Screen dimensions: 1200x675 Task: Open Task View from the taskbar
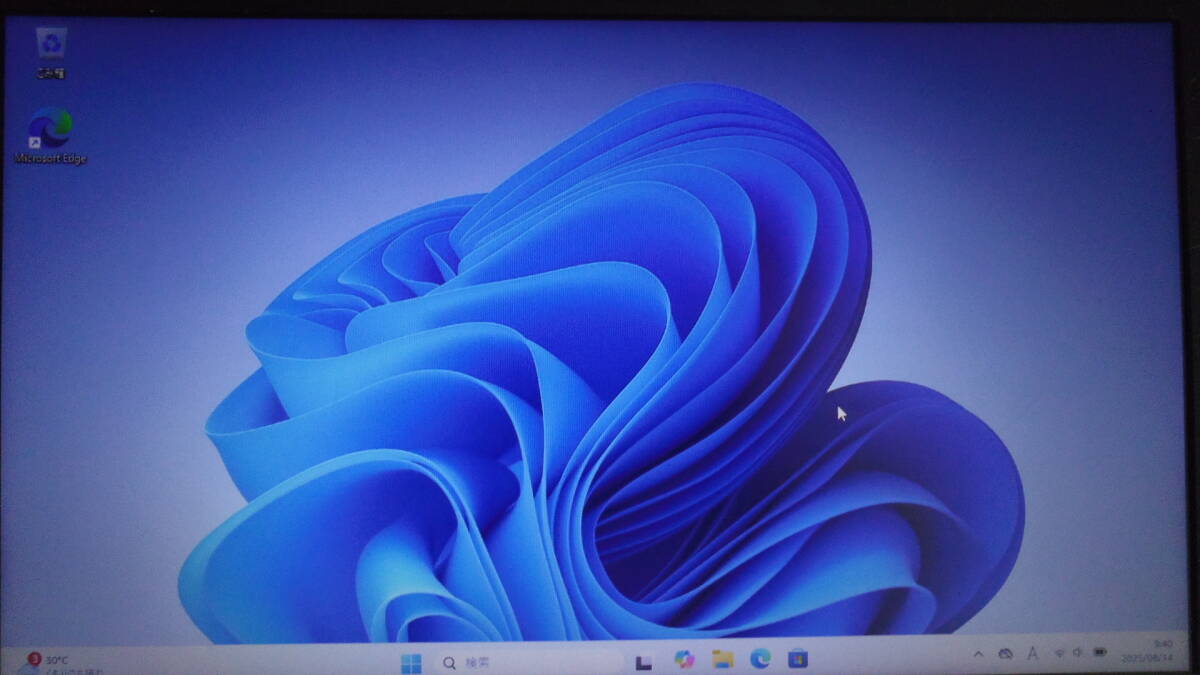tap(645, 661)
